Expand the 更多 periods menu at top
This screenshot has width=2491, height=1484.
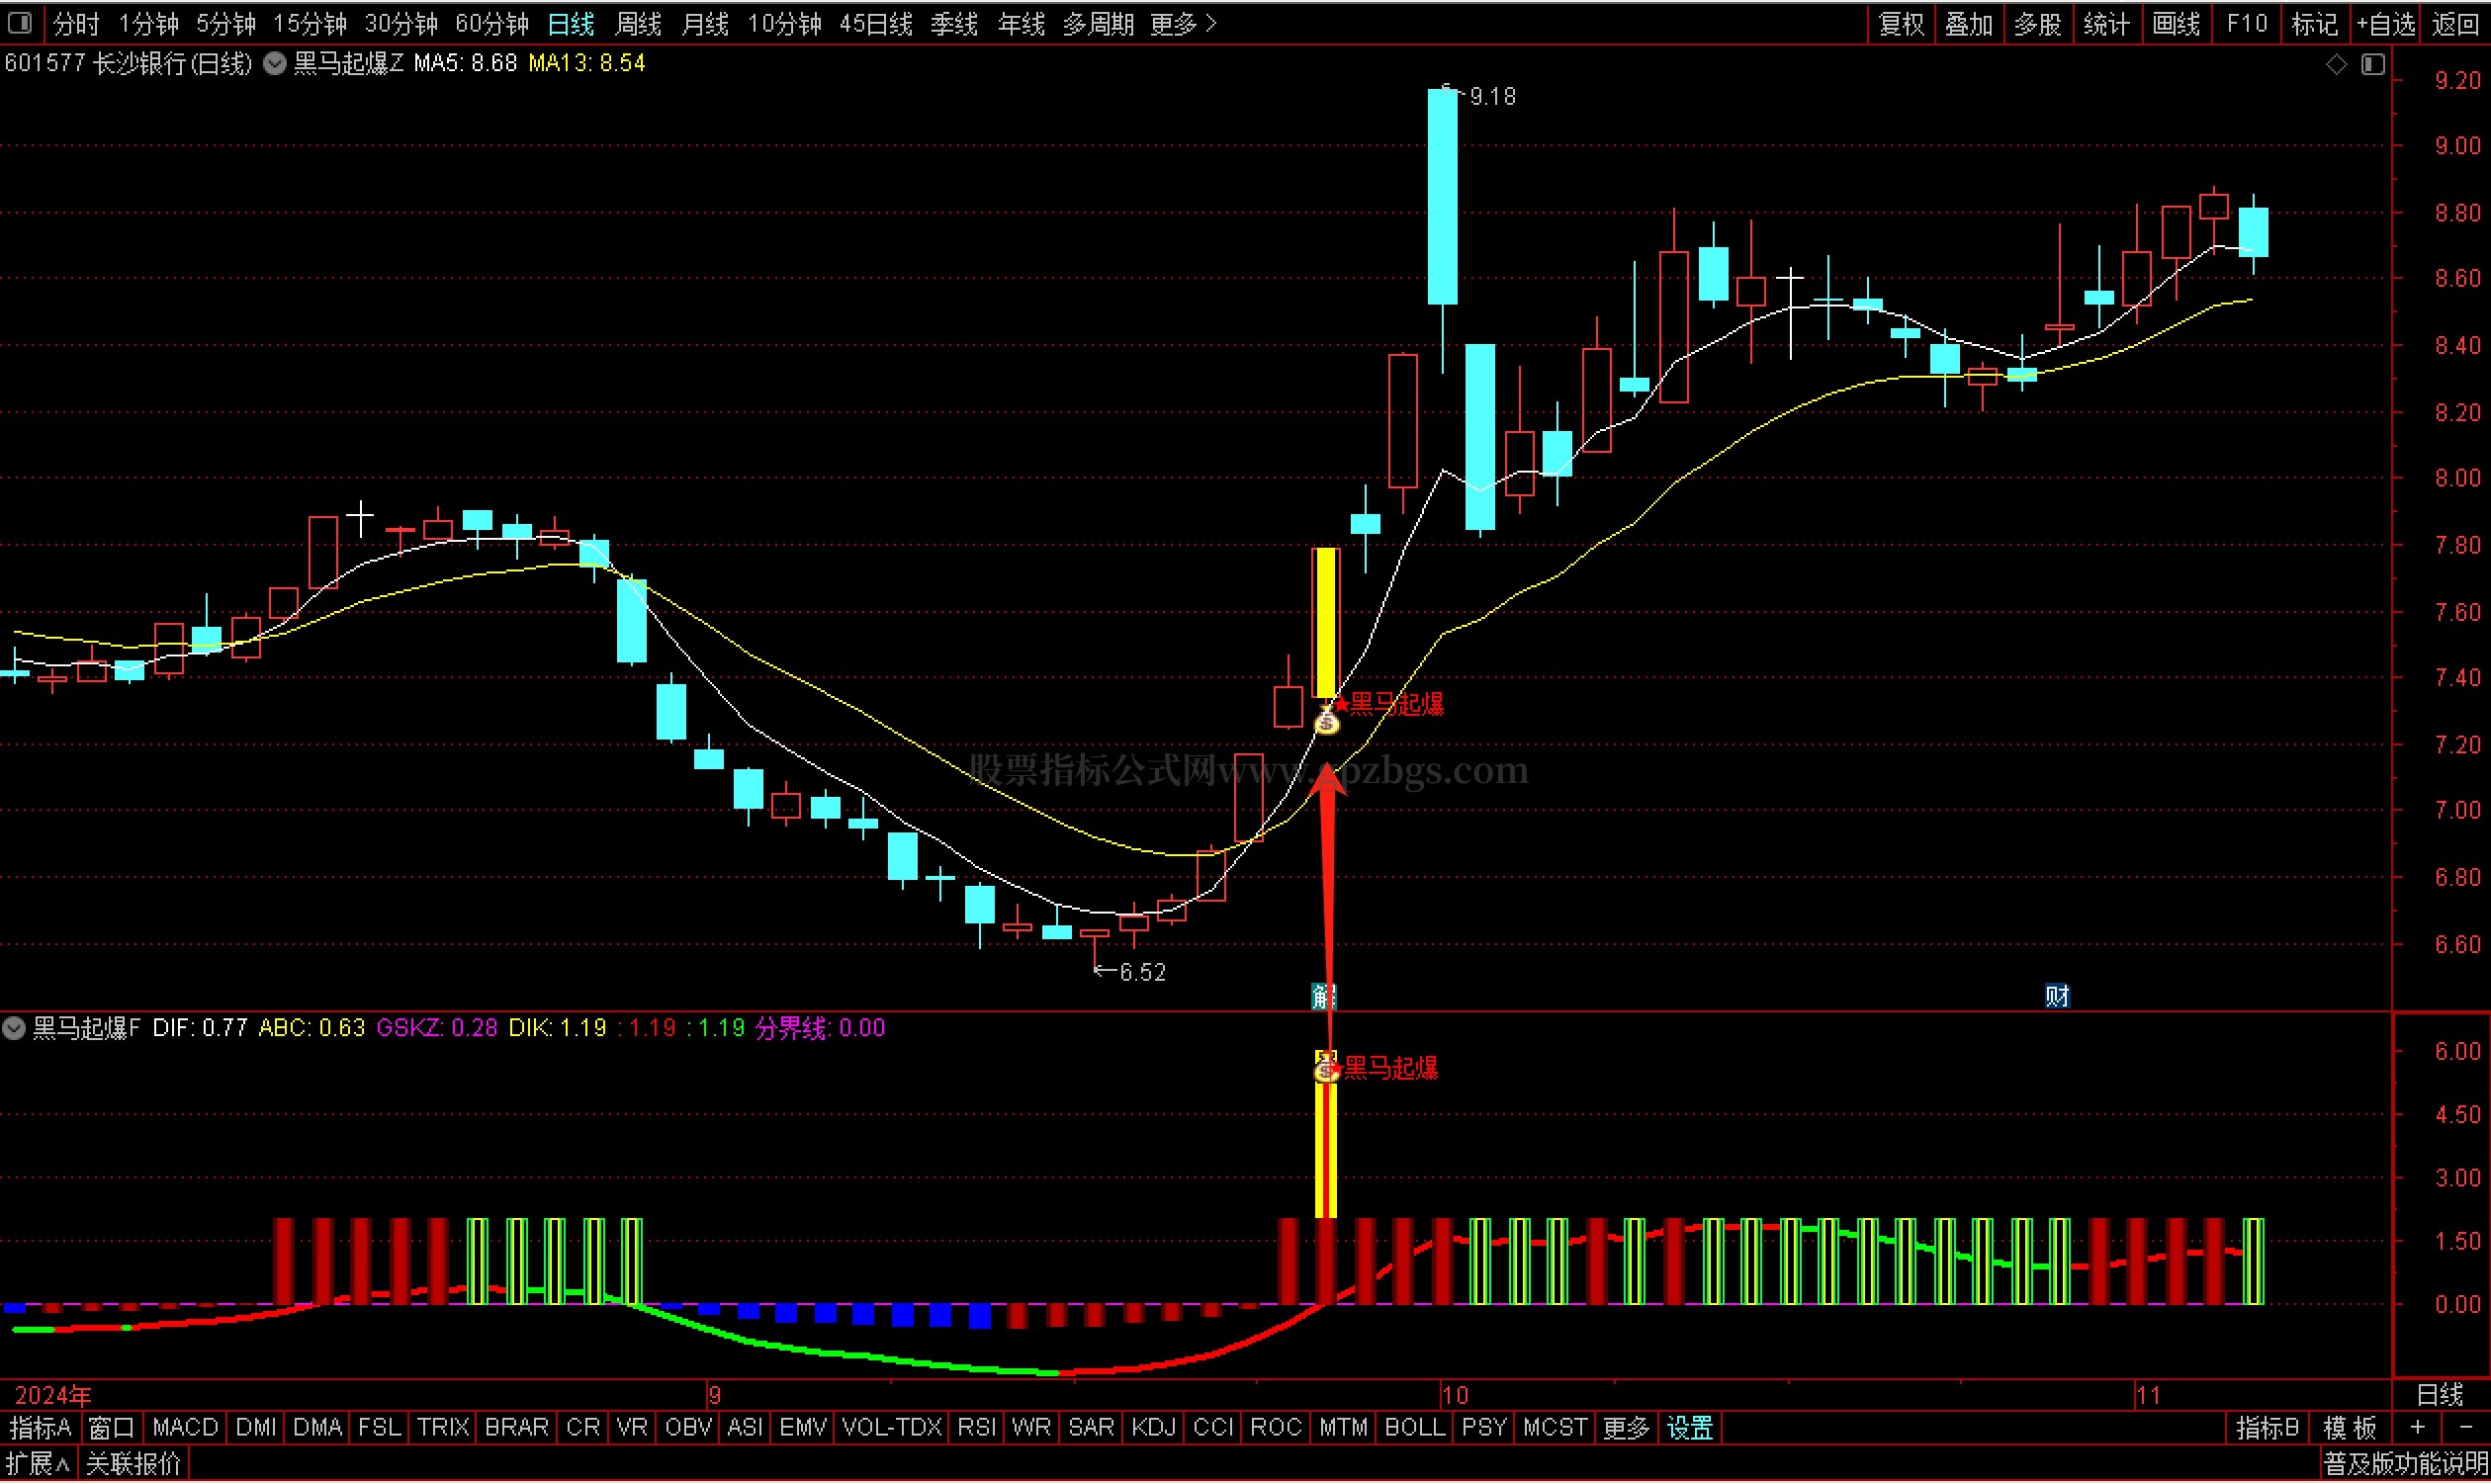tap(1183, 23)
